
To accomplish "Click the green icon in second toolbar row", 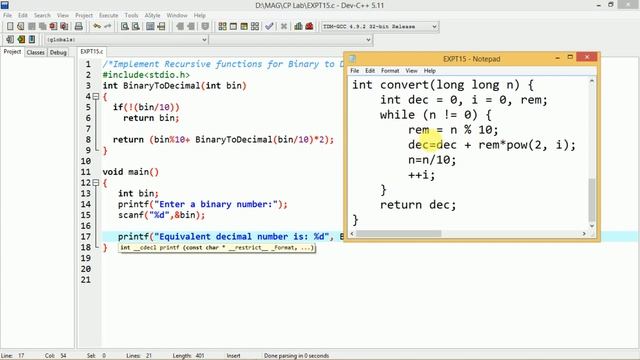I will (x=21, y=40).
